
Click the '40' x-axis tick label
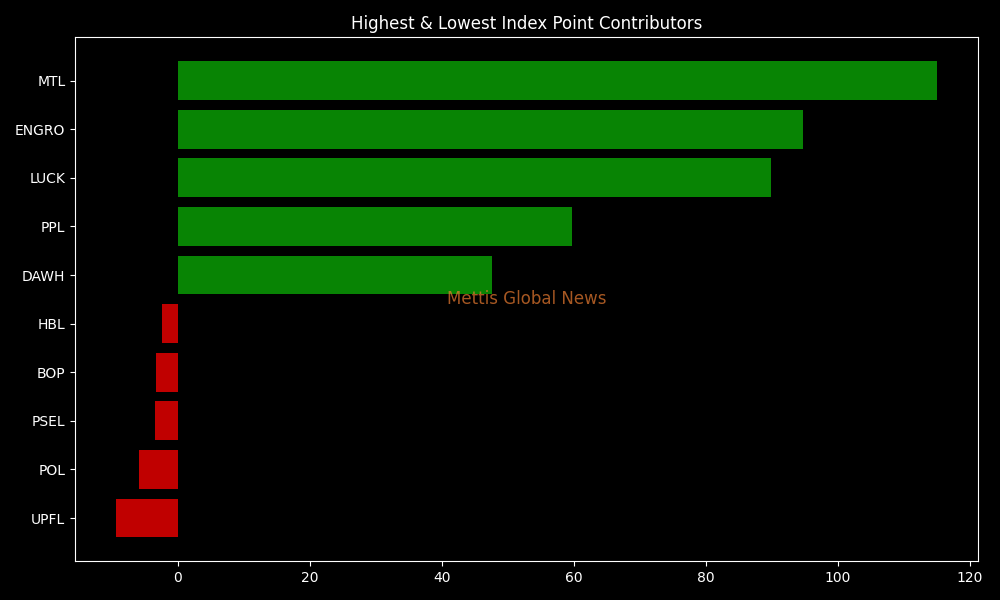[x=442, y=577]
